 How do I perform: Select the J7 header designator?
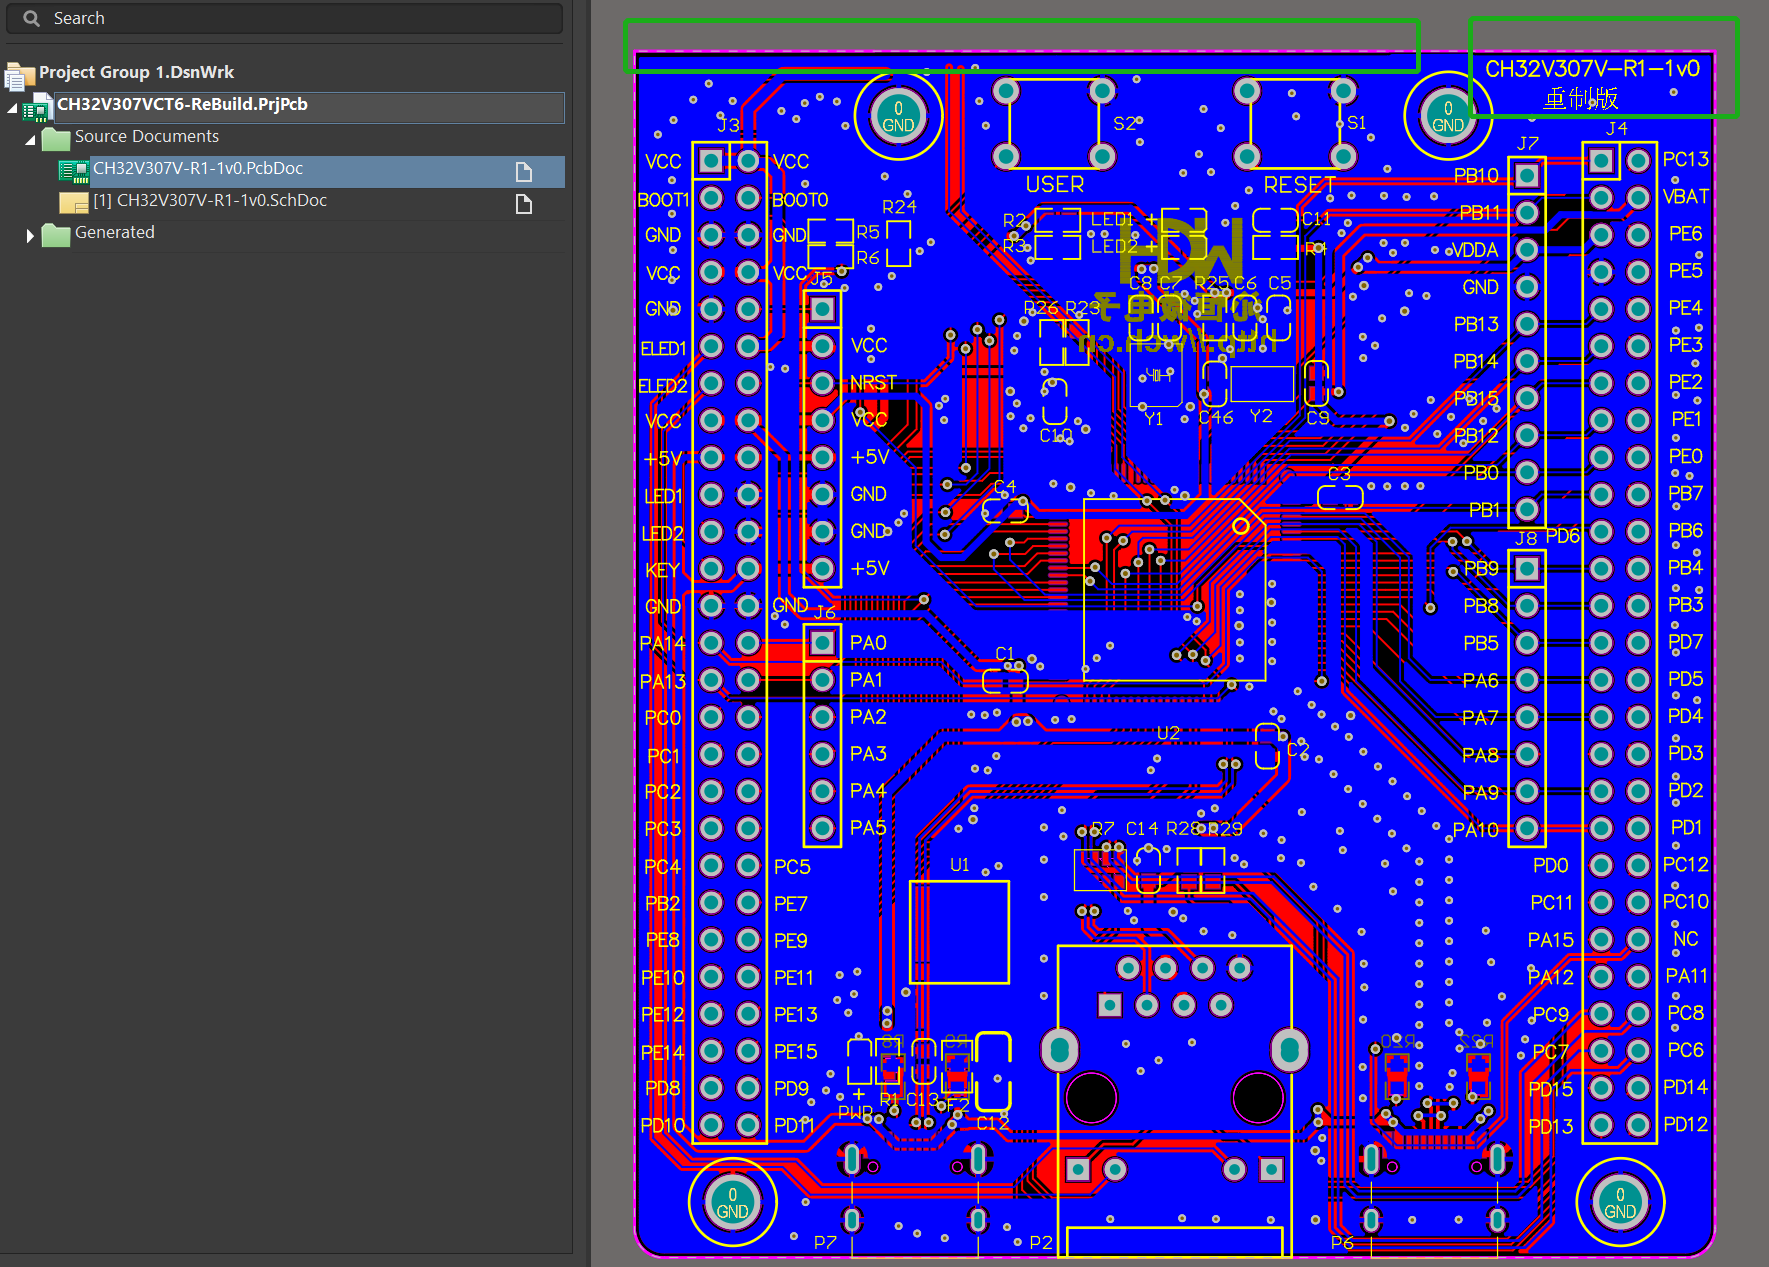pos(1528,143)
